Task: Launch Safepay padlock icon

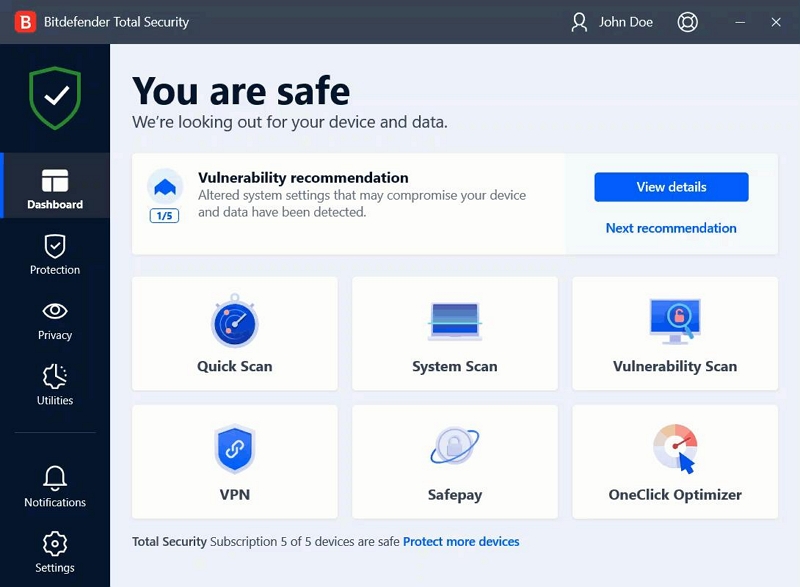Action: (x=455, y=448)
